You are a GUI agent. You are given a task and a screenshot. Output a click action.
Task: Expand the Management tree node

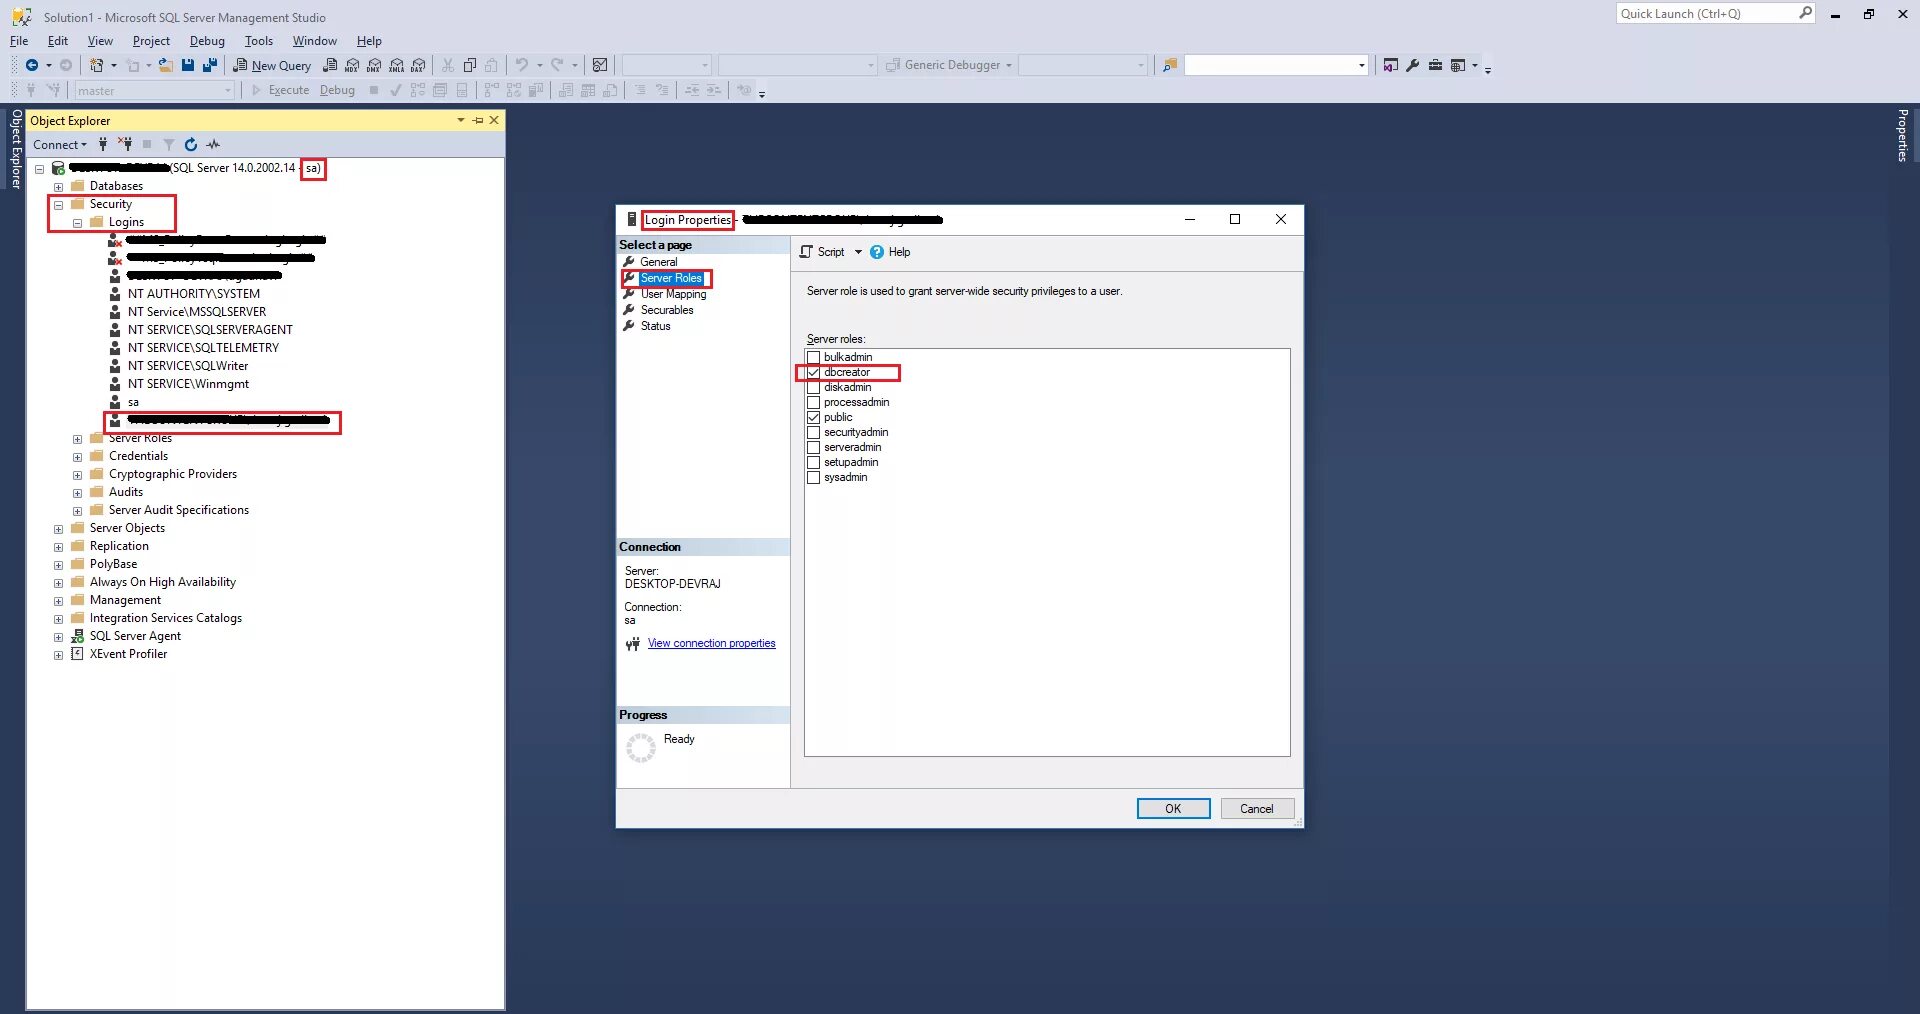click(x=58, y=601)
